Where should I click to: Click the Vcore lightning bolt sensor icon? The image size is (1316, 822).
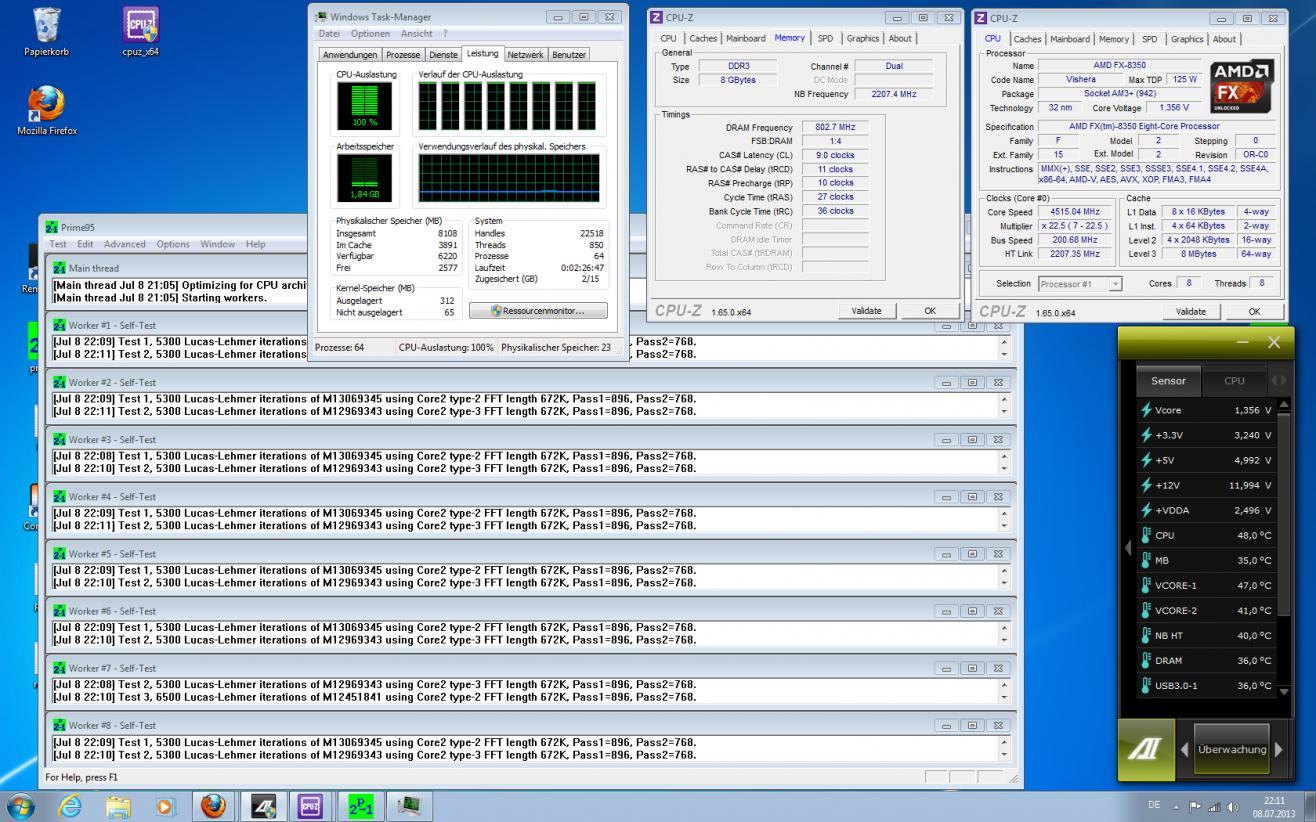tap(1146, 410)
